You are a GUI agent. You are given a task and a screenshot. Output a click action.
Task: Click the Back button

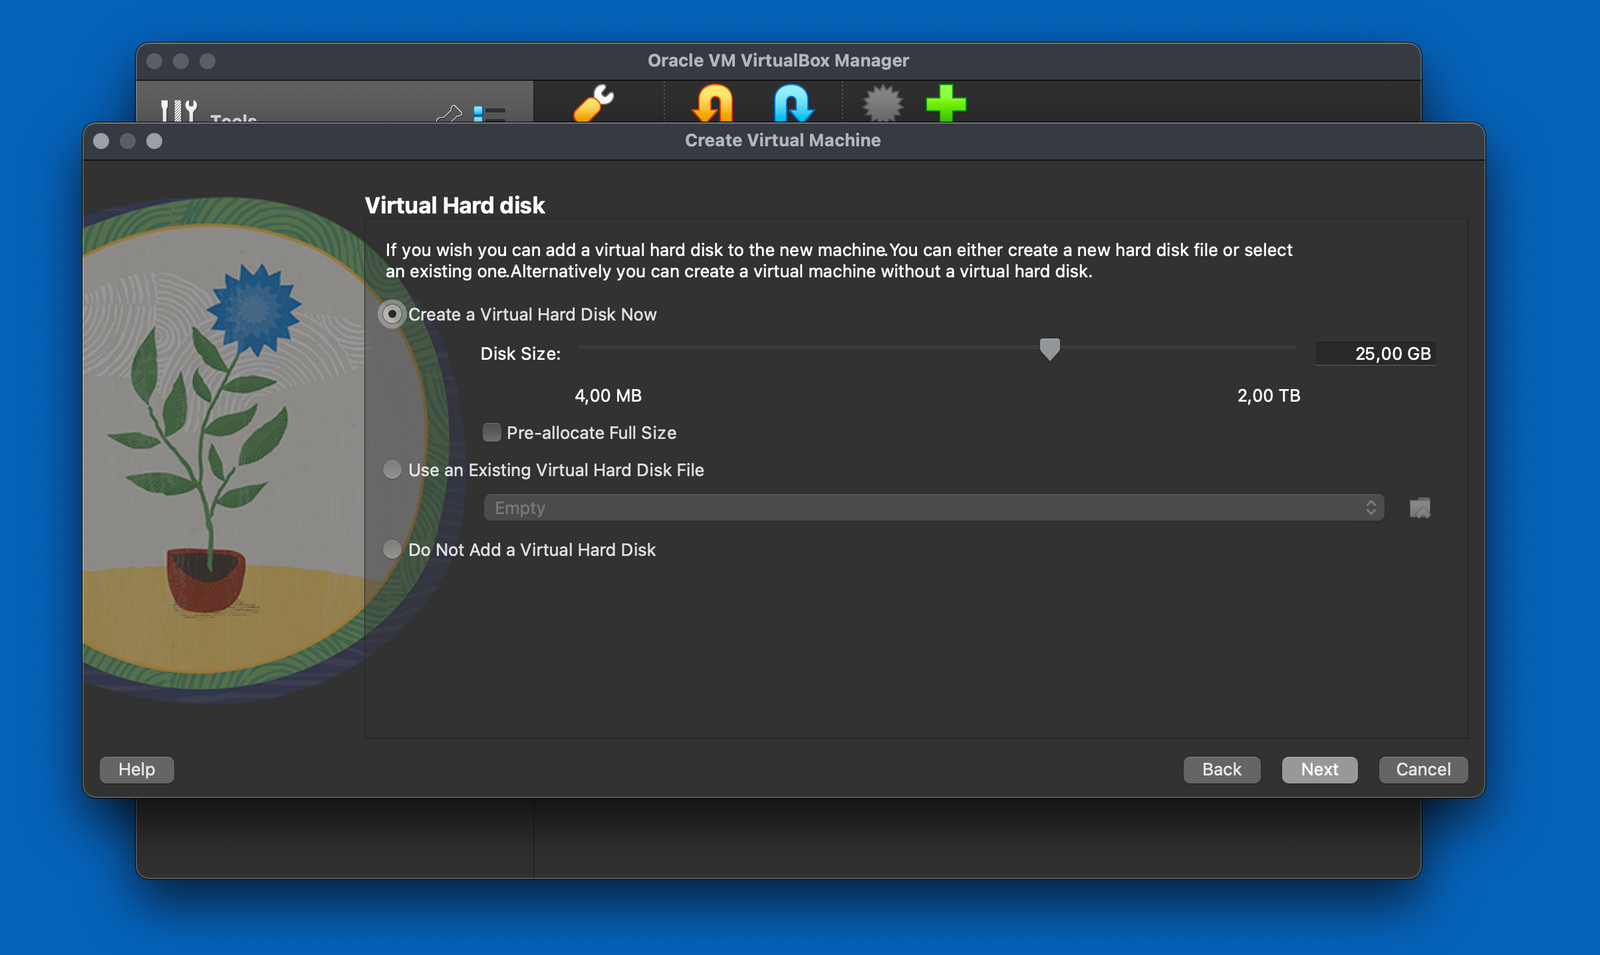(1221, 769)
